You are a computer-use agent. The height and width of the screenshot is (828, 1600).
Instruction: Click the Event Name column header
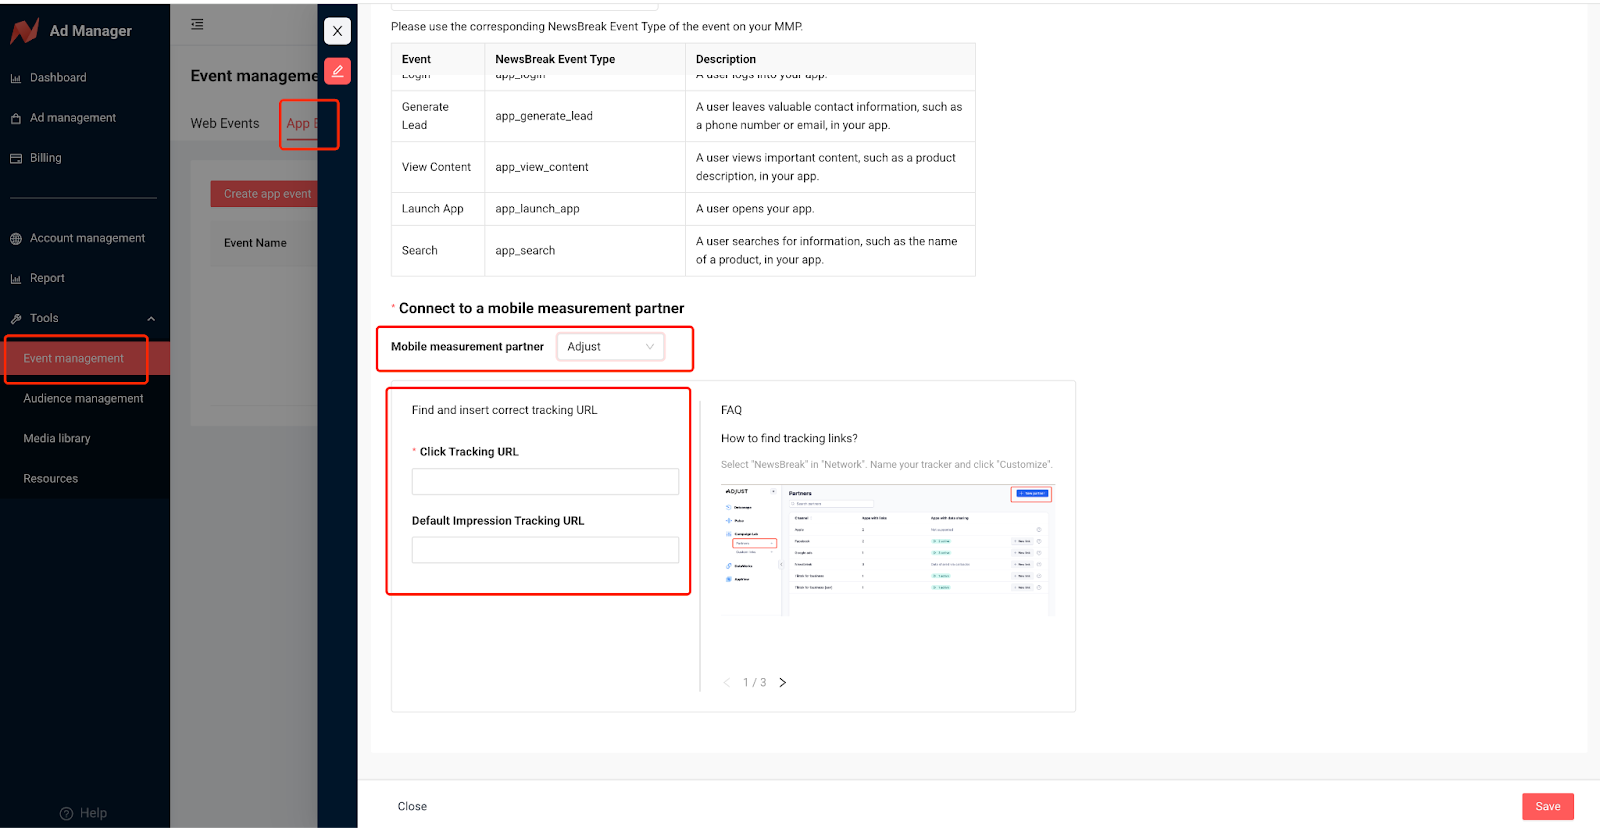click(255, 243)
